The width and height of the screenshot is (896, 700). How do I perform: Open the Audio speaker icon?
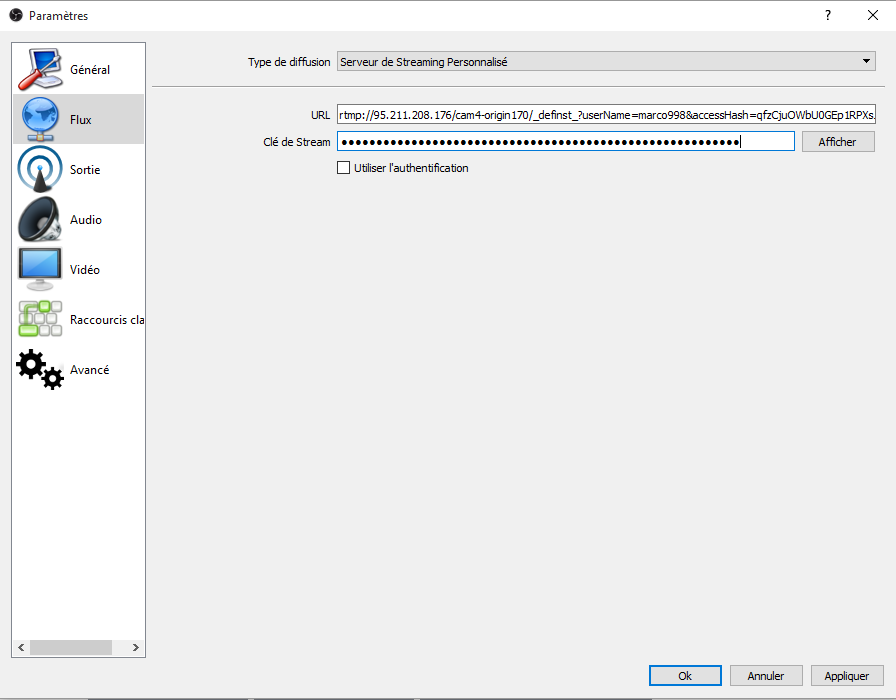40,219
